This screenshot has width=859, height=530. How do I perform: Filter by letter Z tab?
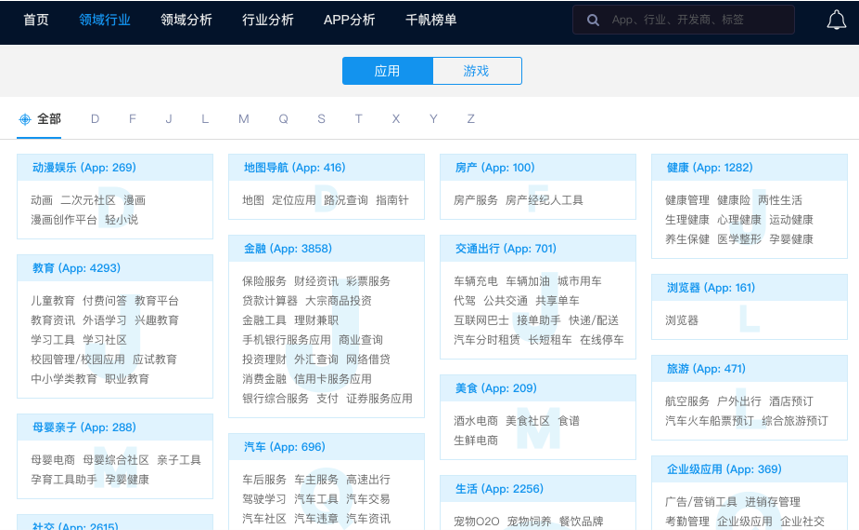click(471, 119)
